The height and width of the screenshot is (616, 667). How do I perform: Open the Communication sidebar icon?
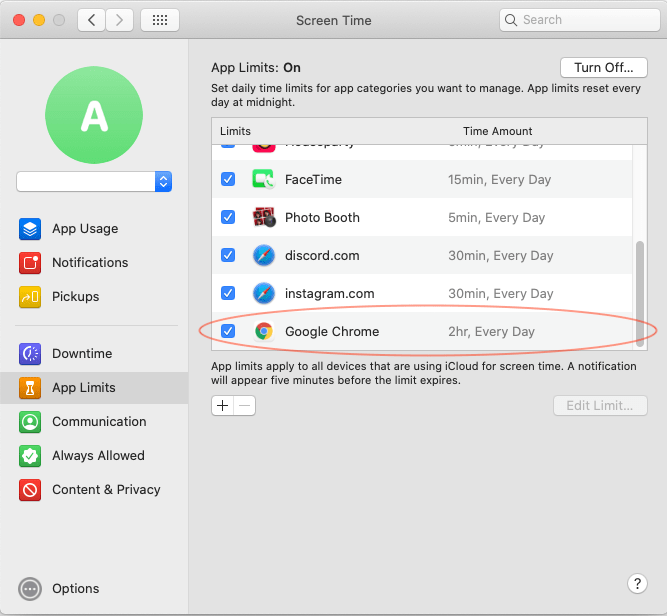pos(30,422)
